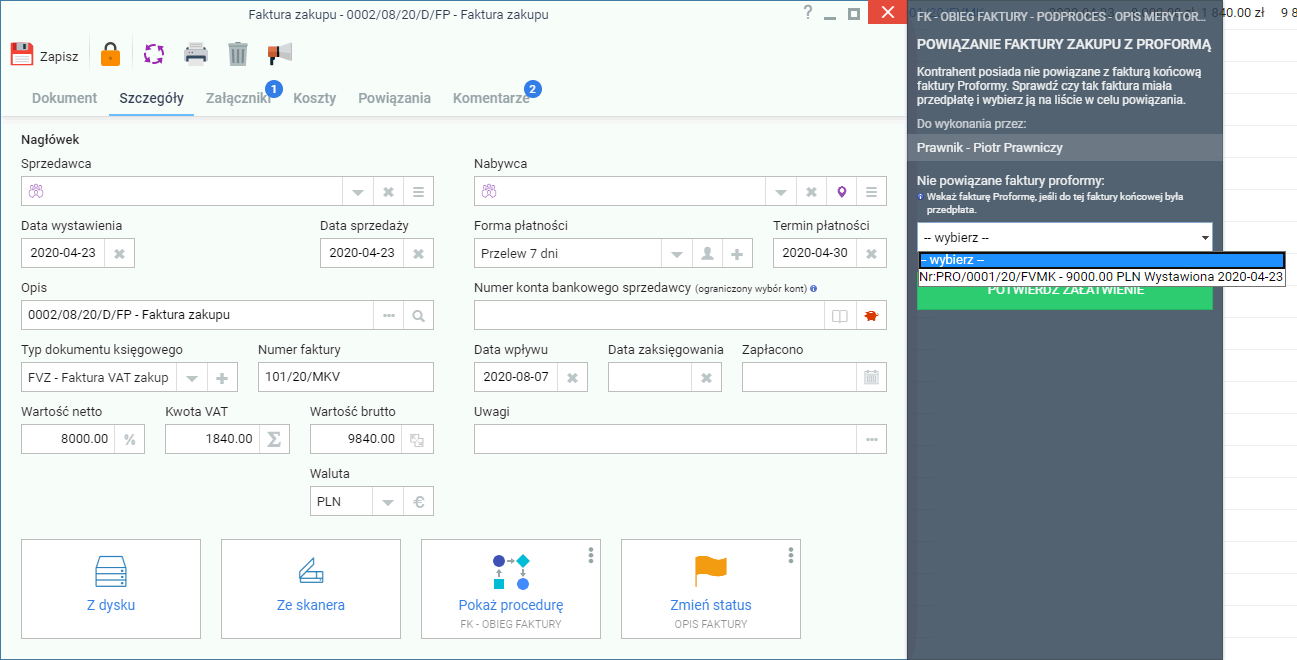Open the Komentarze tab
1297x660 pixels.
click(491, 98)
